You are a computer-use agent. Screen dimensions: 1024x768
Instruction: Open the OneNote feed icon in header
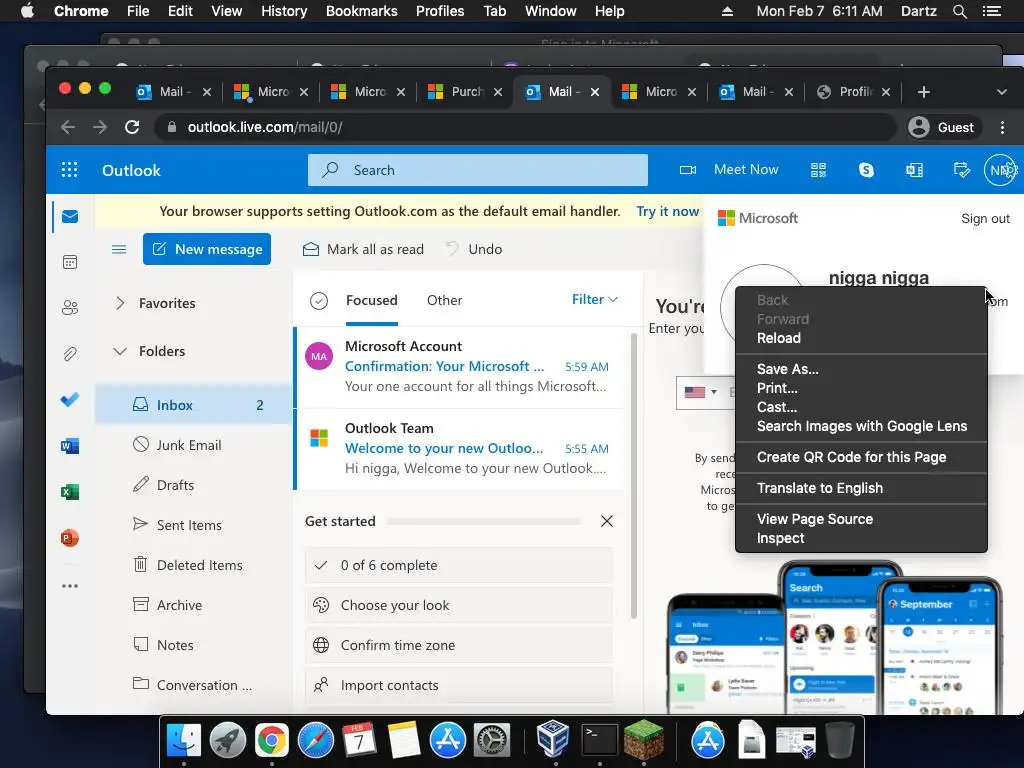(x=914, y=170)
